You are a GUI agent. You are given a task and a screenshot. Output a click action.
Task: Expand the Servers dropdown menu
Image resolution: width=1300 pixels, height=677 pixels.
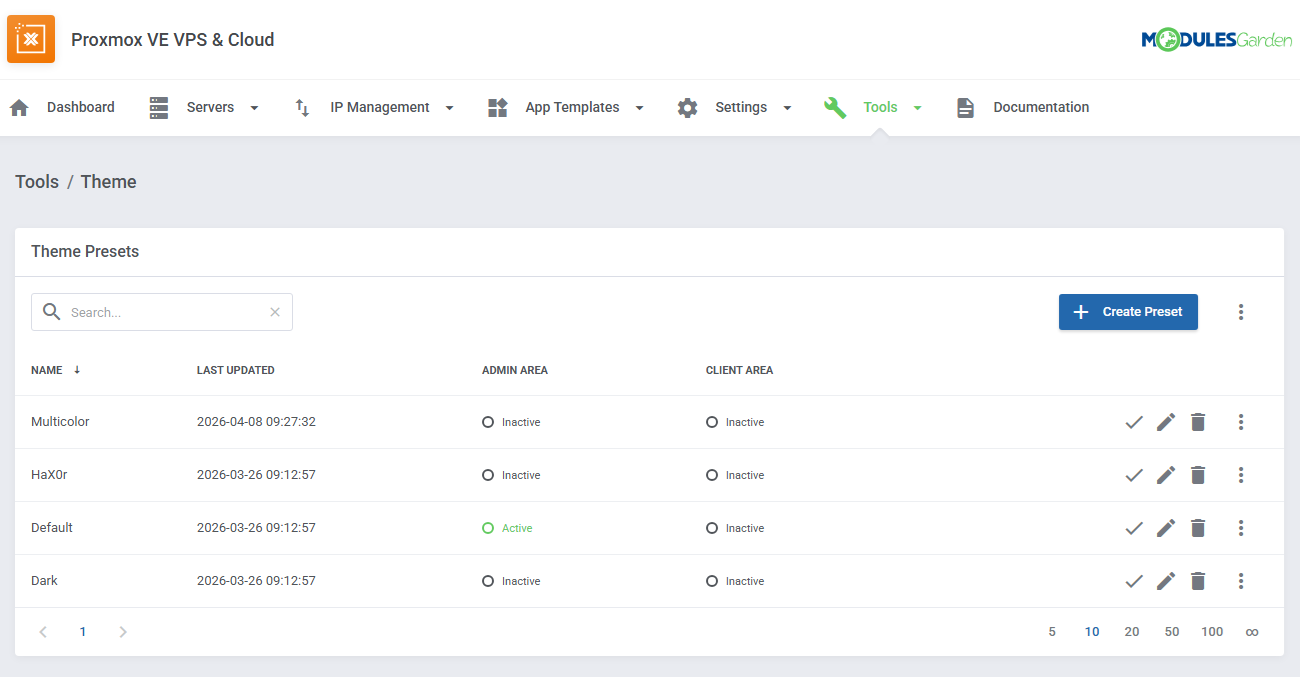tap(204, 107)
